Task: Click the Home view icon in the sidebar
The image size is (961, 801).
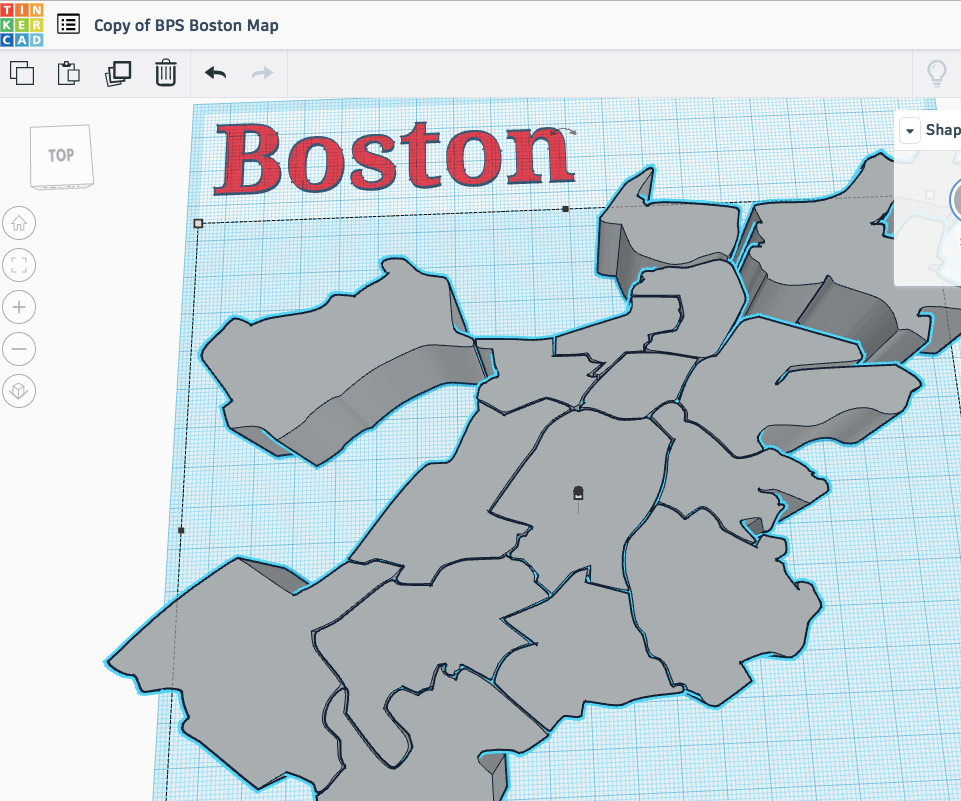Action: 19,223
